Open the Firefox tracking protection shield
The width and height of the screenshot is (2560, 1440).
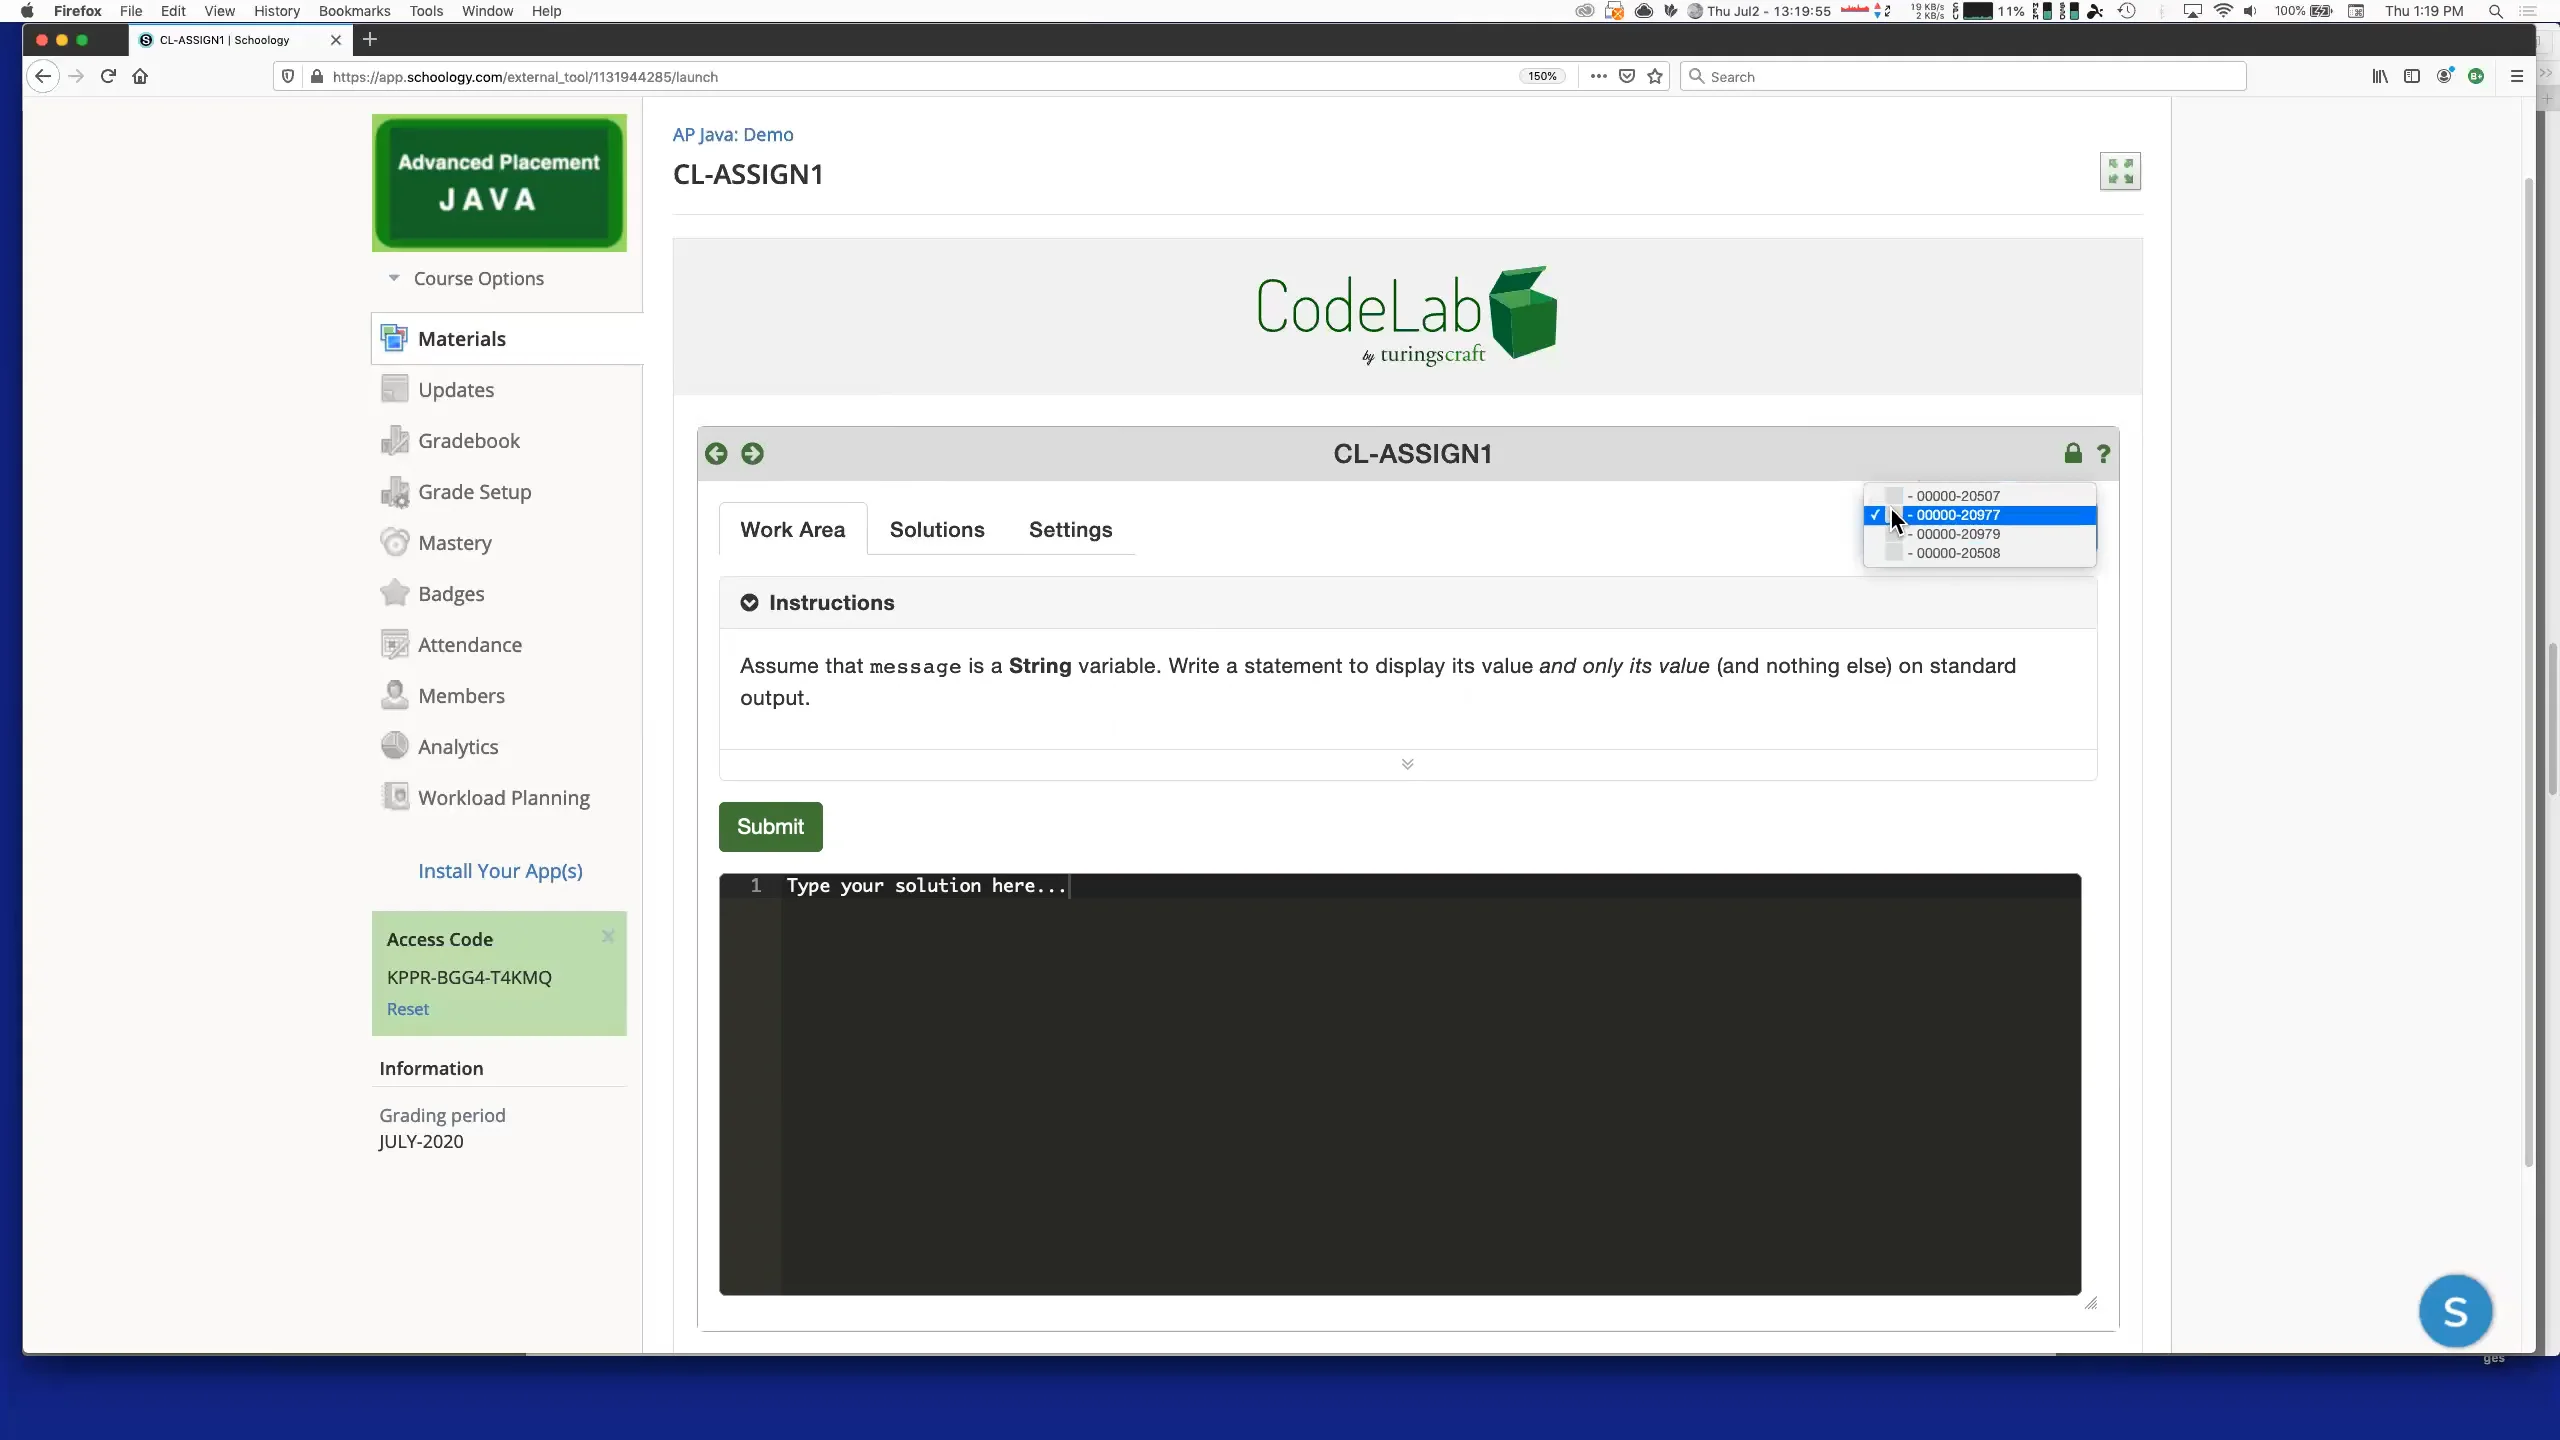[287, 76]
